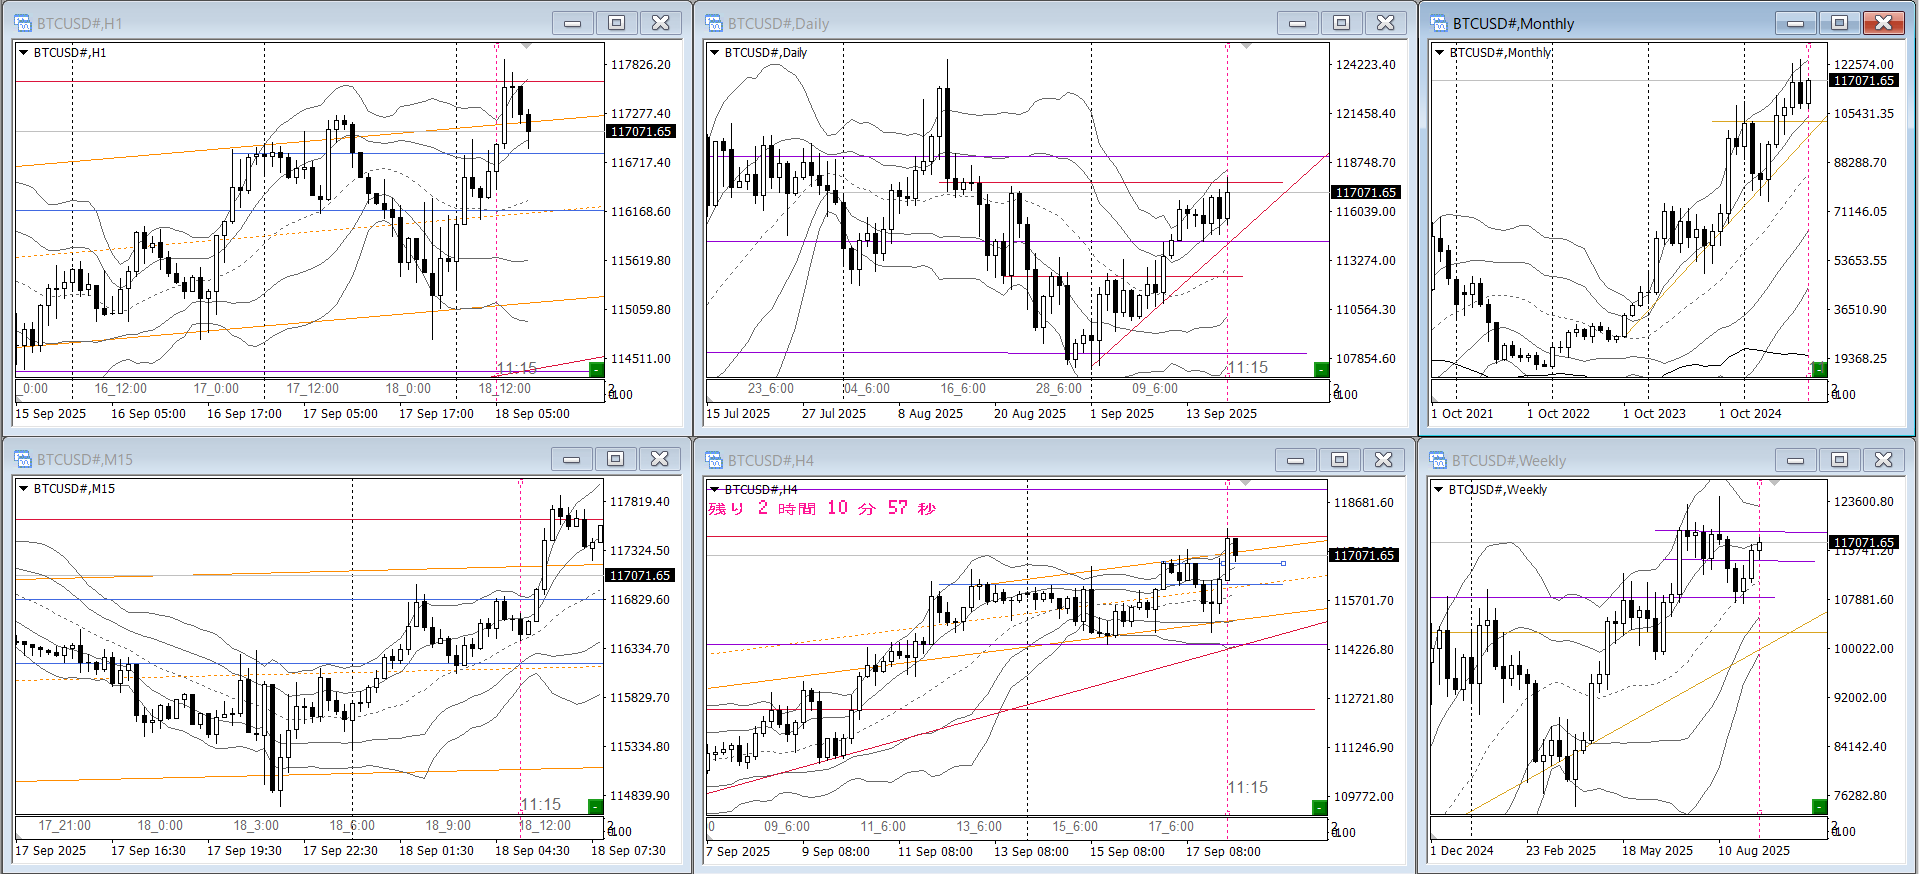Click the BTCUSD#,M15 window title icon
The width and height of the screenshot is (1920, 874).
point(23,459)
